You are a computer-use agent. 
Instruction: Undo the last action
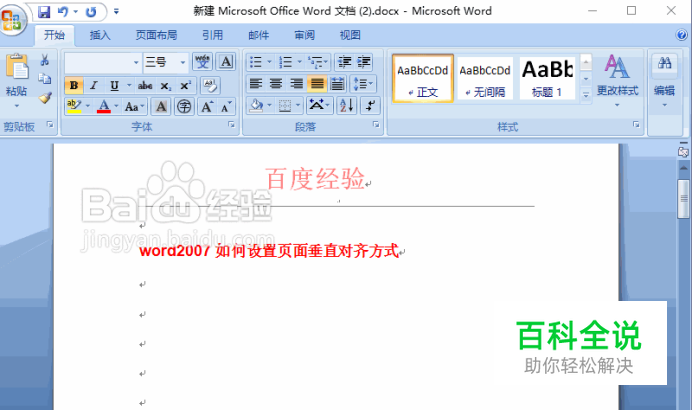coord(63,12)
